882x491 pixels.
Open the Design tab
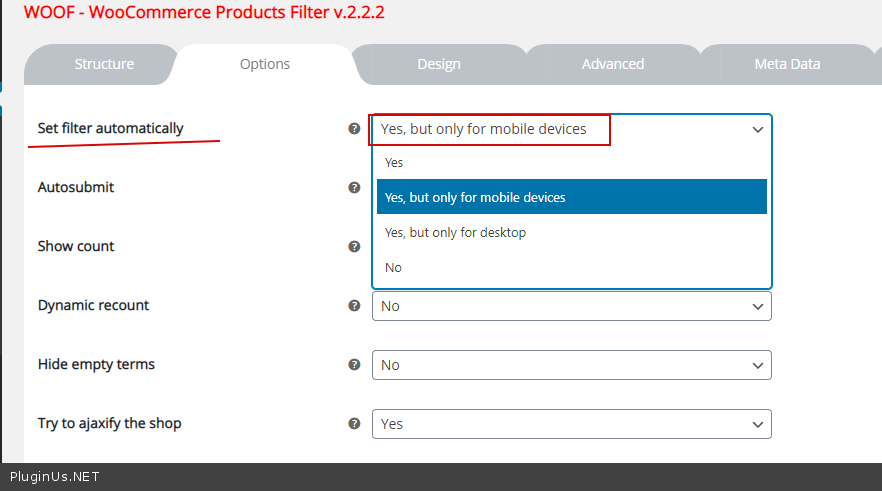[x=439, y=64]
